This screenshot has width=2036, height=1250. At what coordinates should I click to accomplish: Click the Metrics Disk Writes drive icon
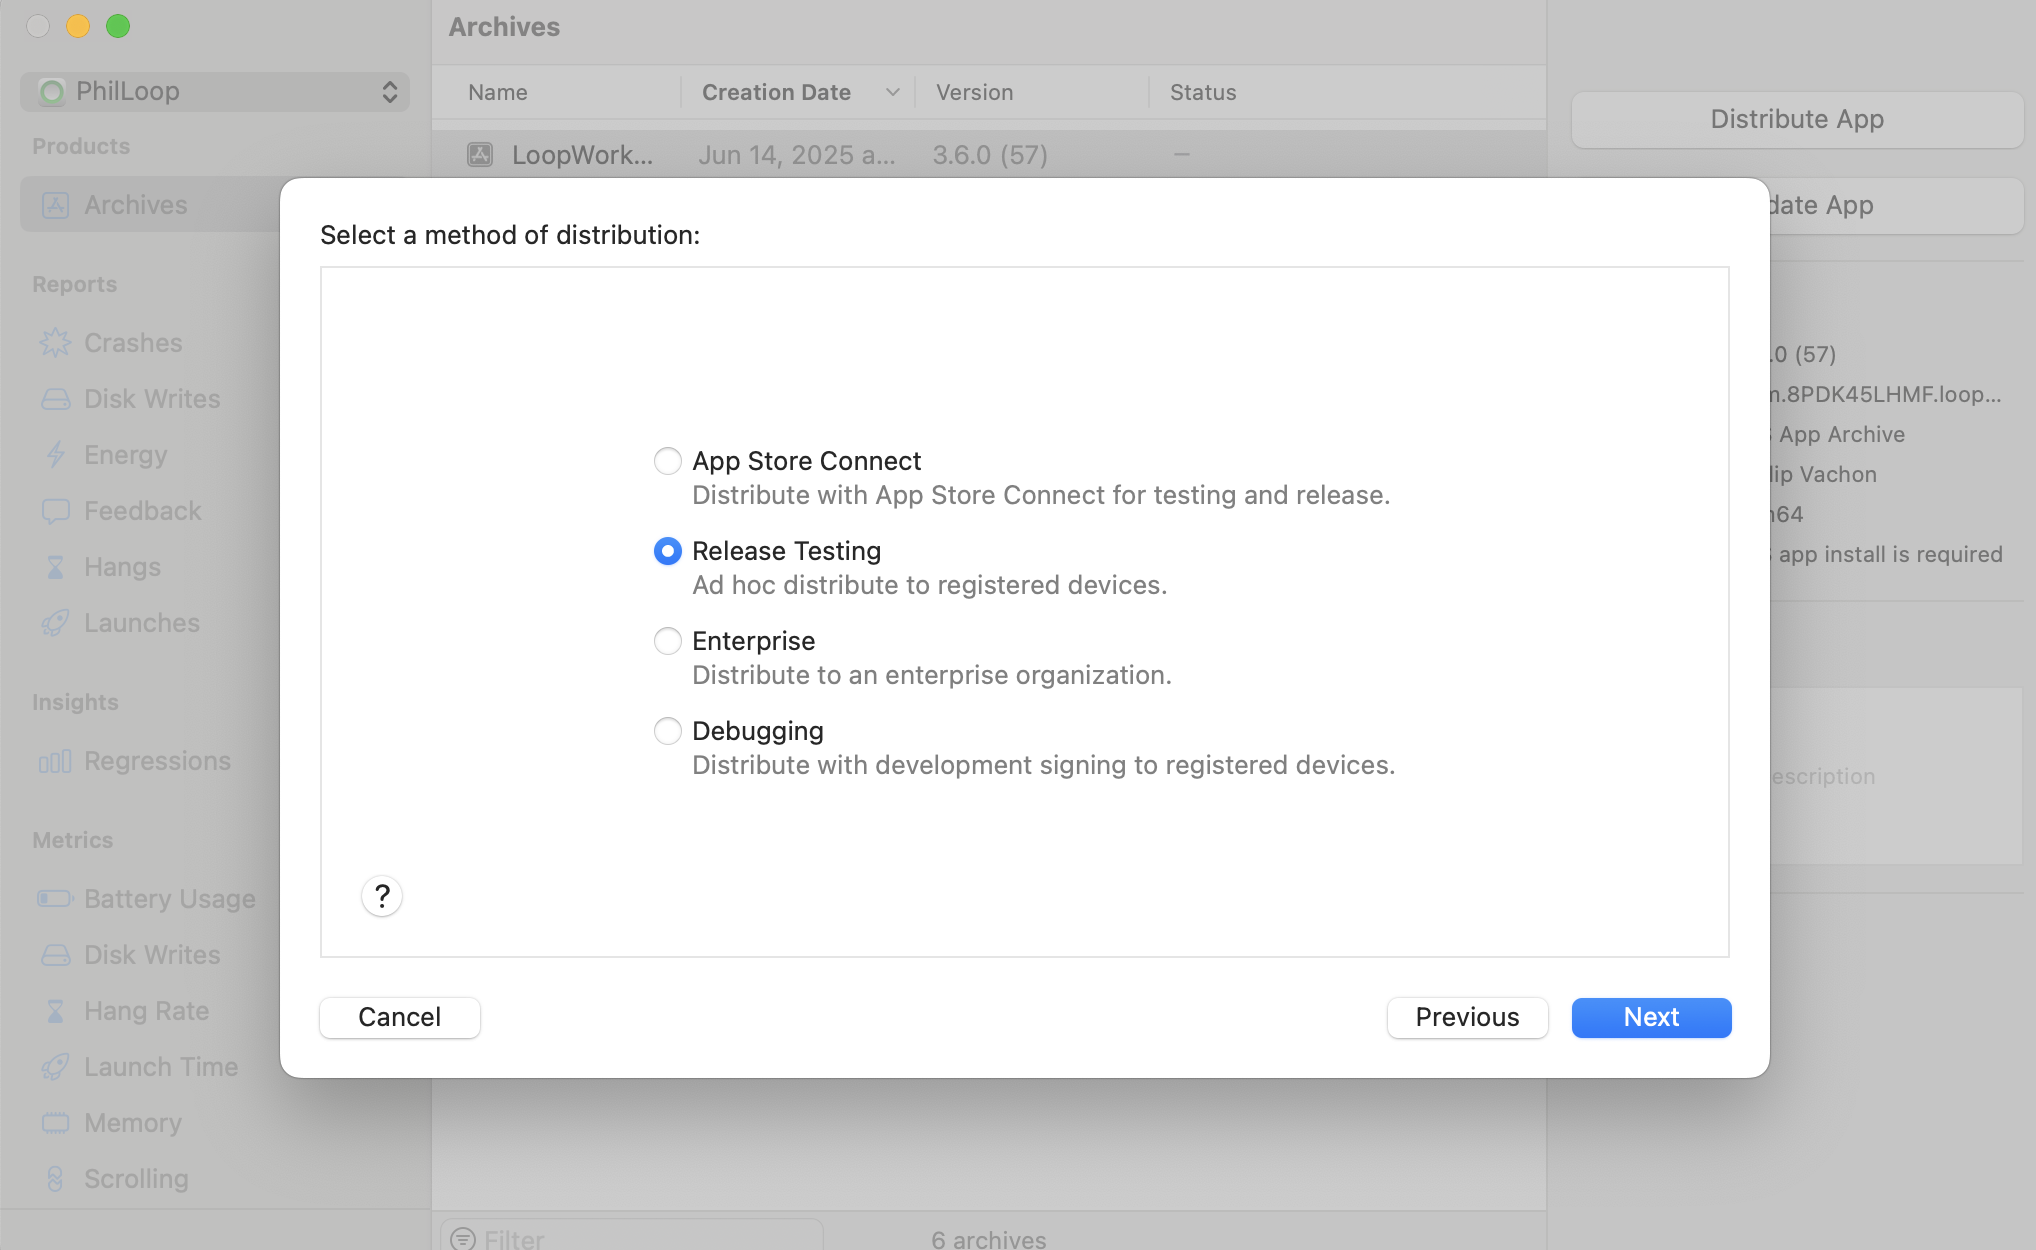click(55, 955)
